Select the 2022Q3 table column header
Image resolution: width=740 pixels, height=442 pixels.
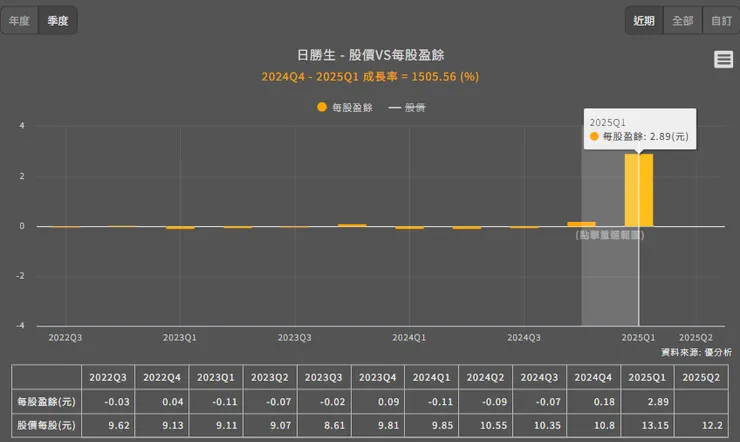coord(108,377)
